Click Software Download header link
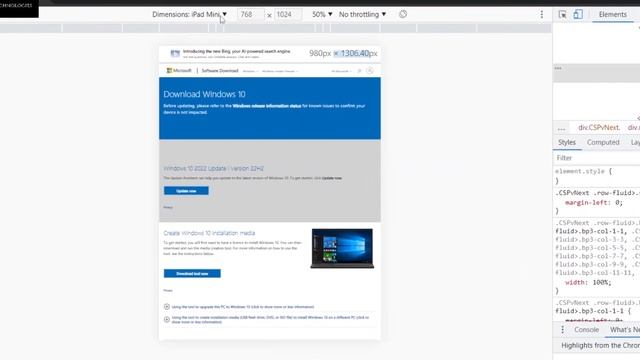The image size is (640, 360). [220, 71]
